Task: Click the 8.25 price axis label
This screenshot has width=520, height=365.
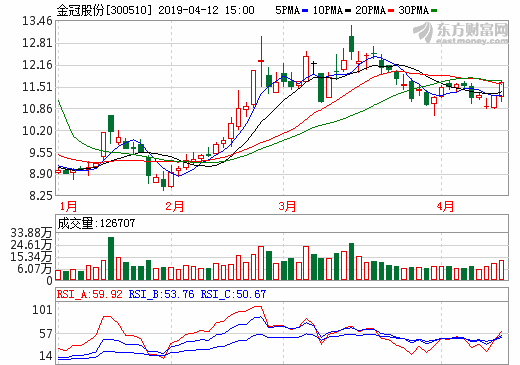Action: point(41,195)
